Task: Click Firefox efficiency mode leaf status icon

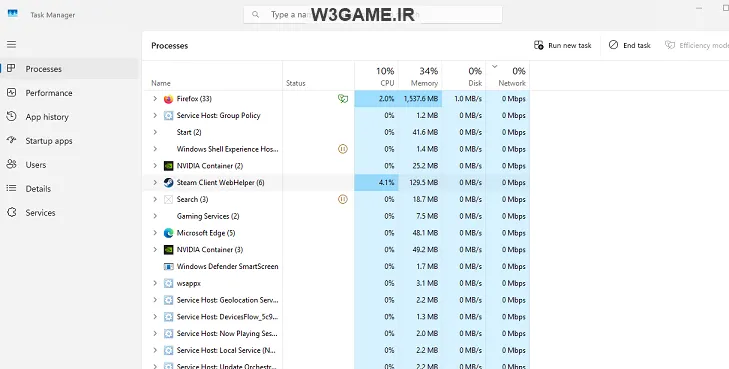Action: pos(343,99)
